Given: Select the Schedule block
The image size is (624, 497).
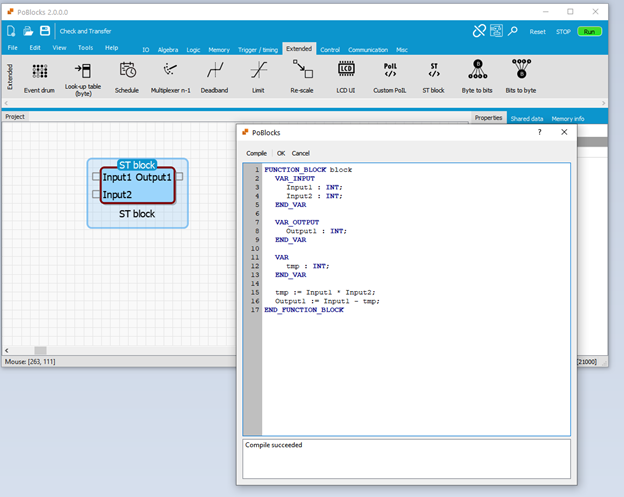Looking at the screenshot, I should (x=127, y=78).
